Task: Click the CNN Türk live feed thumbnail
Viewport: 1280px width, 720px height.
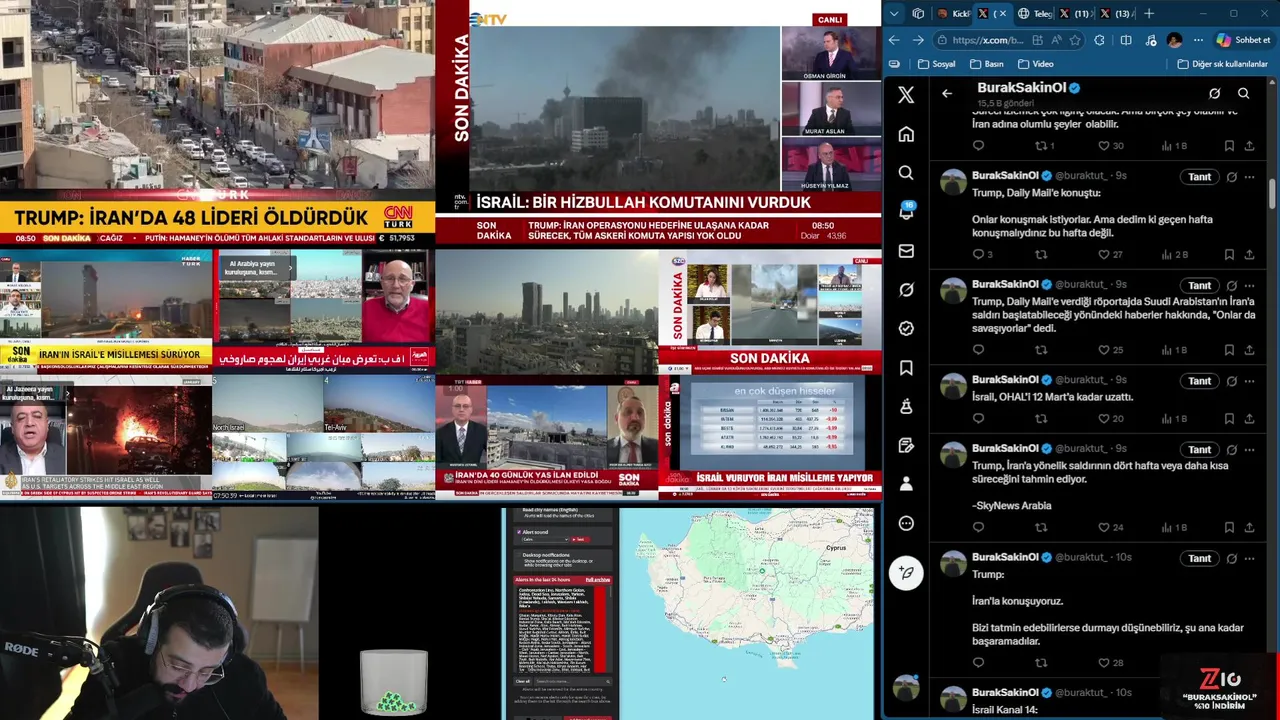Action: click(x=217, y=122)
